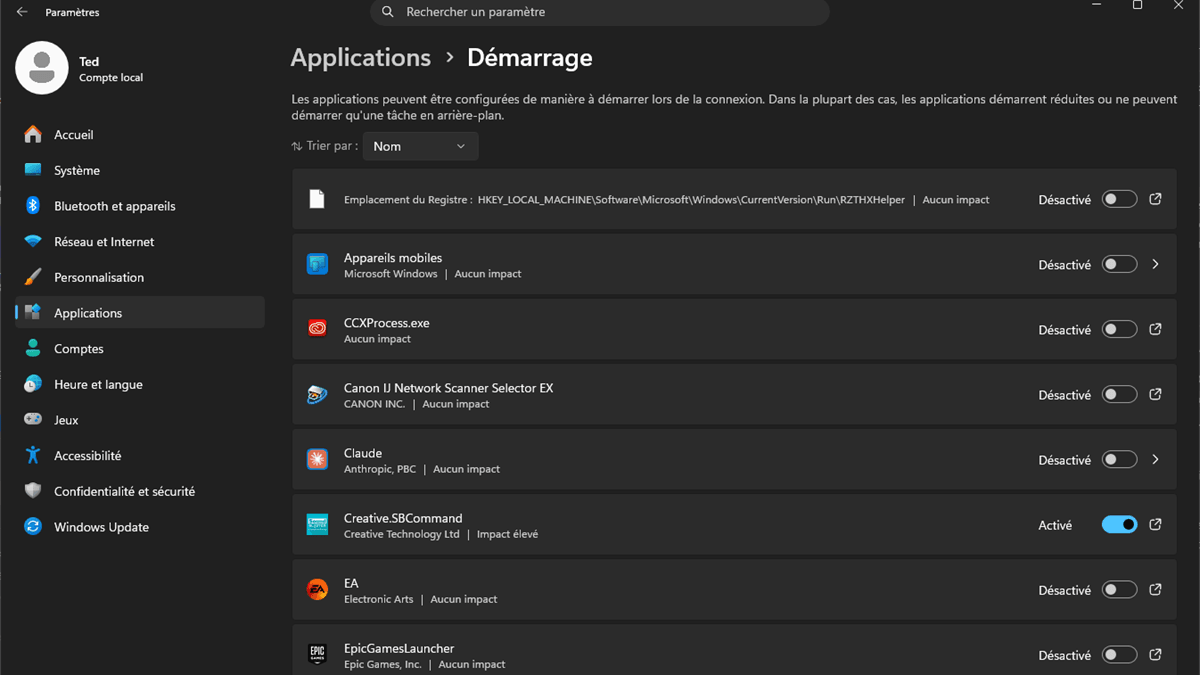This screenshot has height=675, width=1200.
Task: Click the Creative.SBCommand app icon
Action: [x=317, y=525]
